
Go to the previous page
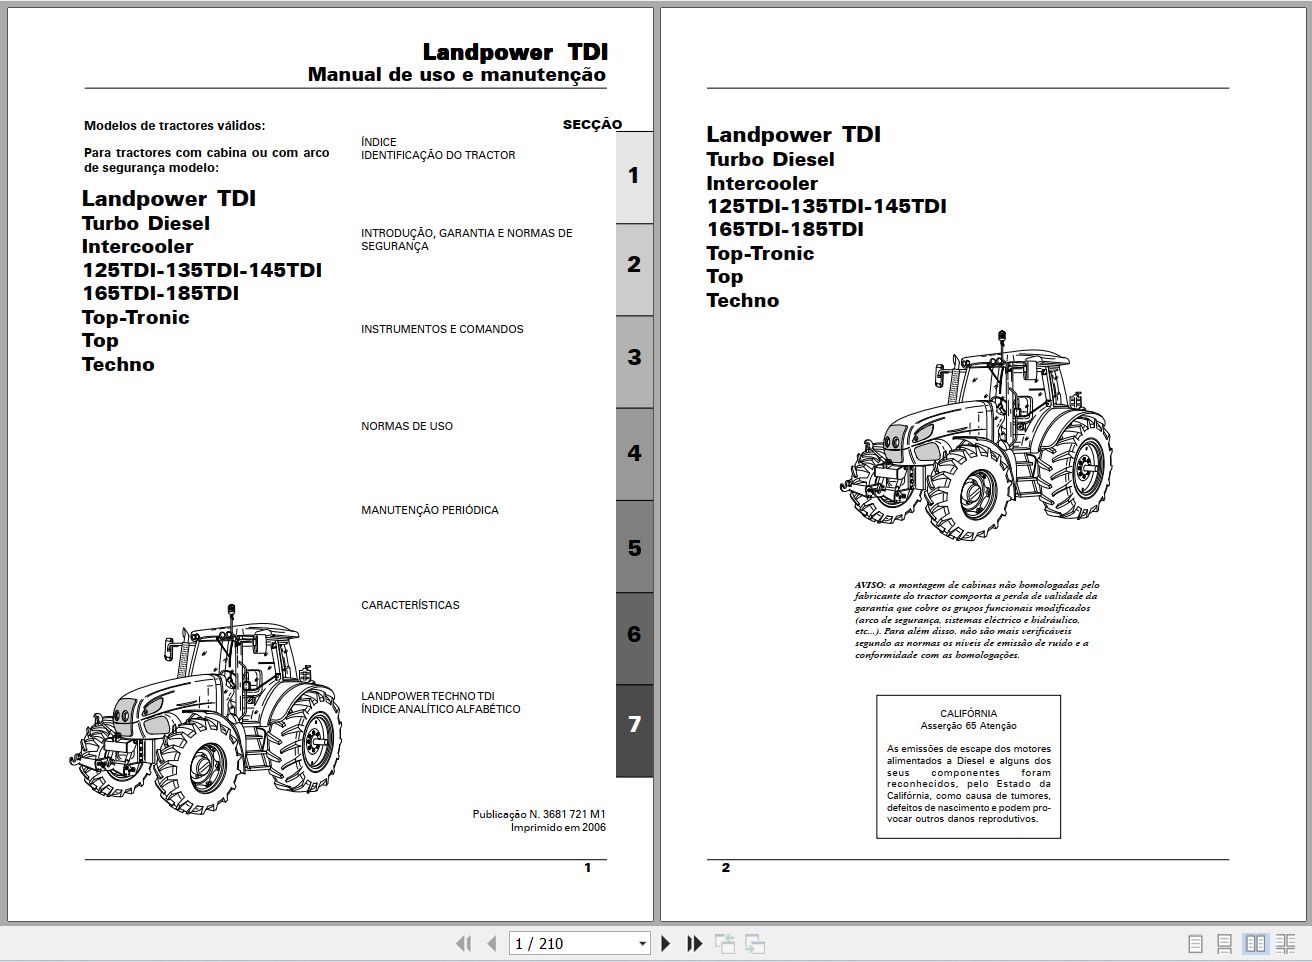[492, 943]
